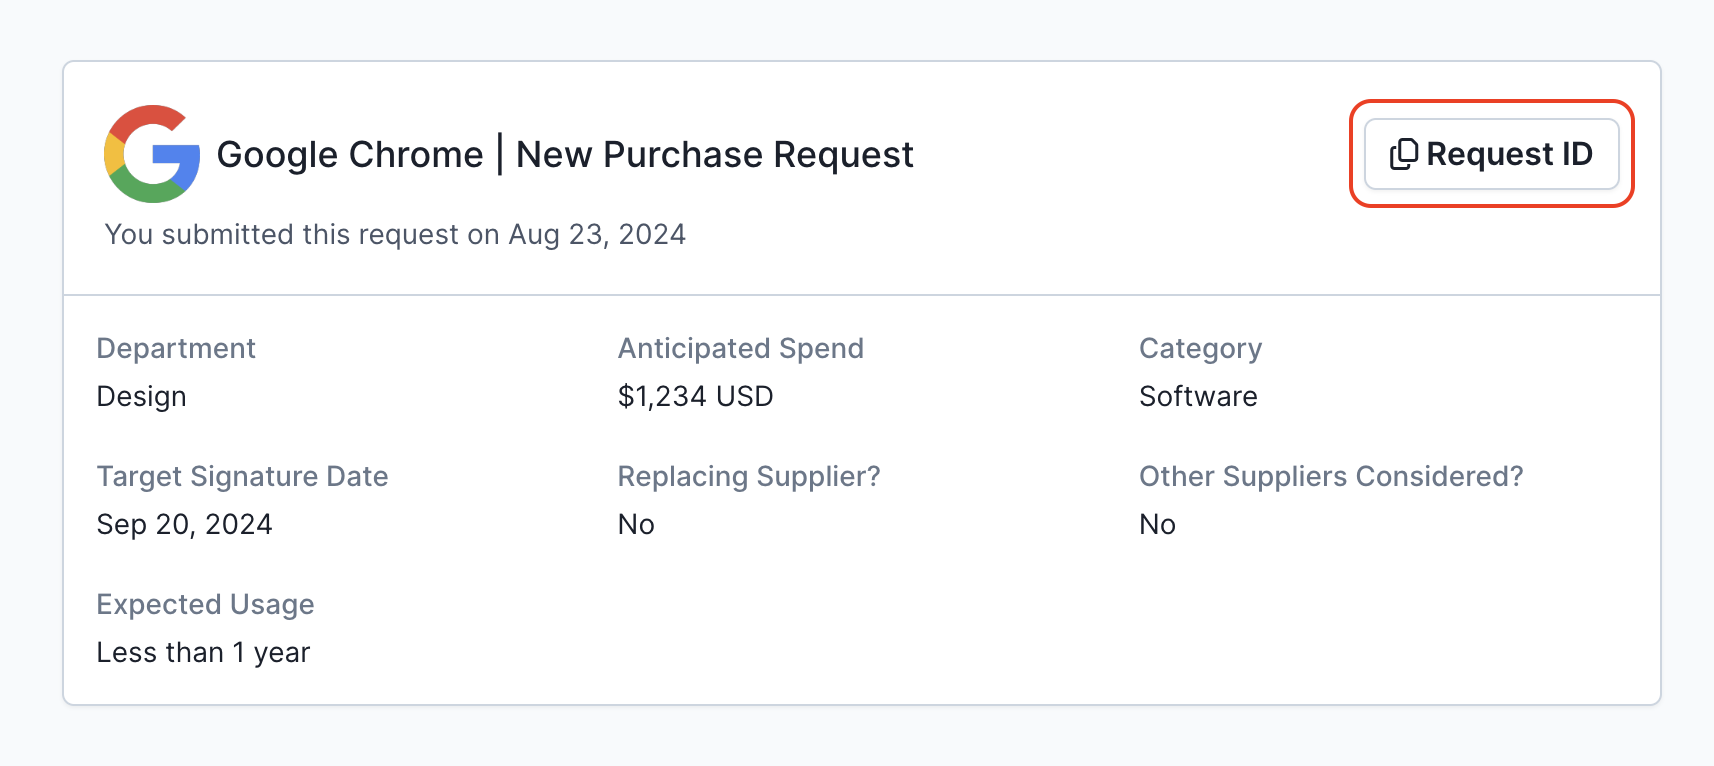Image resolution: width=1714 pixels, height=766 pixels.
Task: Select the No value under Other Suppliers Considered
Action: (x=1157, y=524)
